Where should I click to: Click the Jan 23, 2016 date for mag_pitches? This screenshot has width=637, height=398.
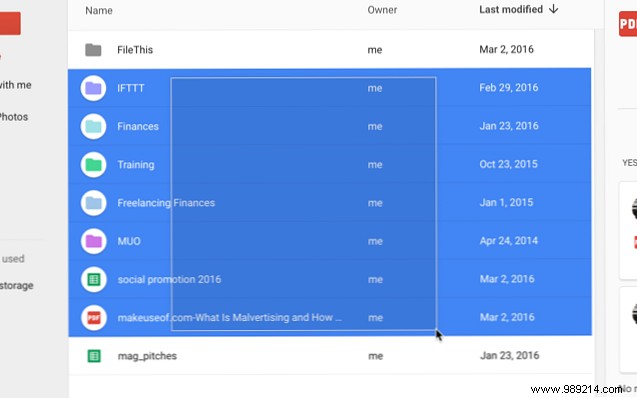[x=509, y=355]
